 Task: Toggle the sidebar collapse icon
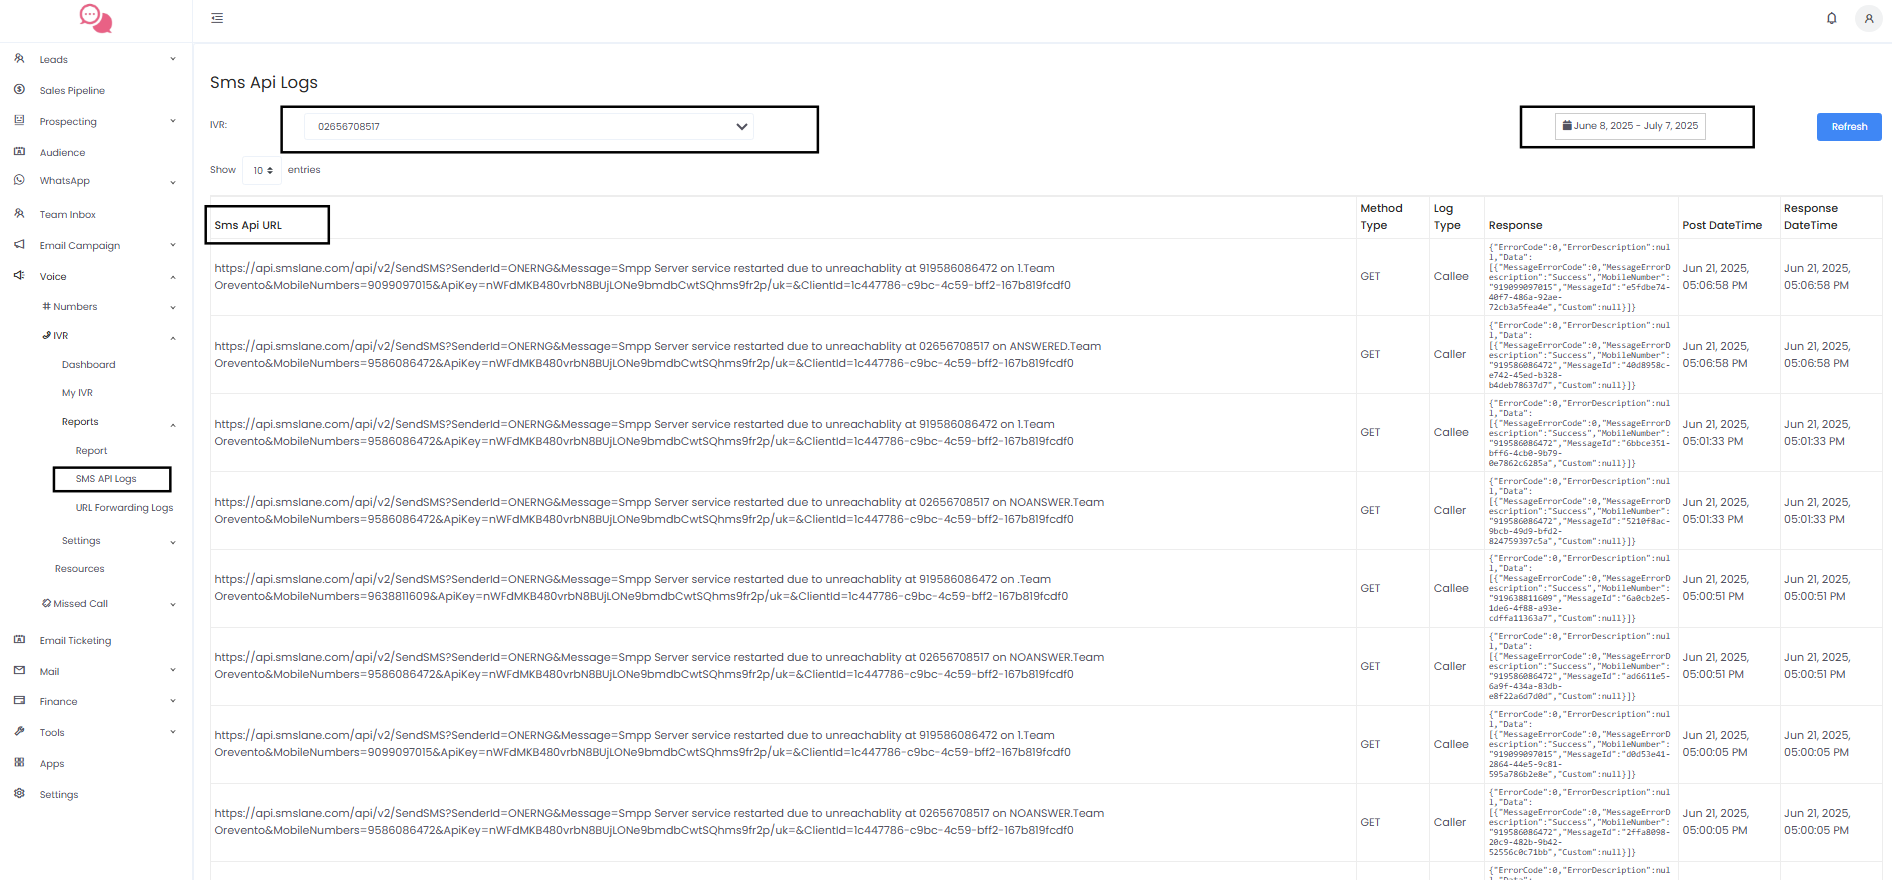pos(217,18)
